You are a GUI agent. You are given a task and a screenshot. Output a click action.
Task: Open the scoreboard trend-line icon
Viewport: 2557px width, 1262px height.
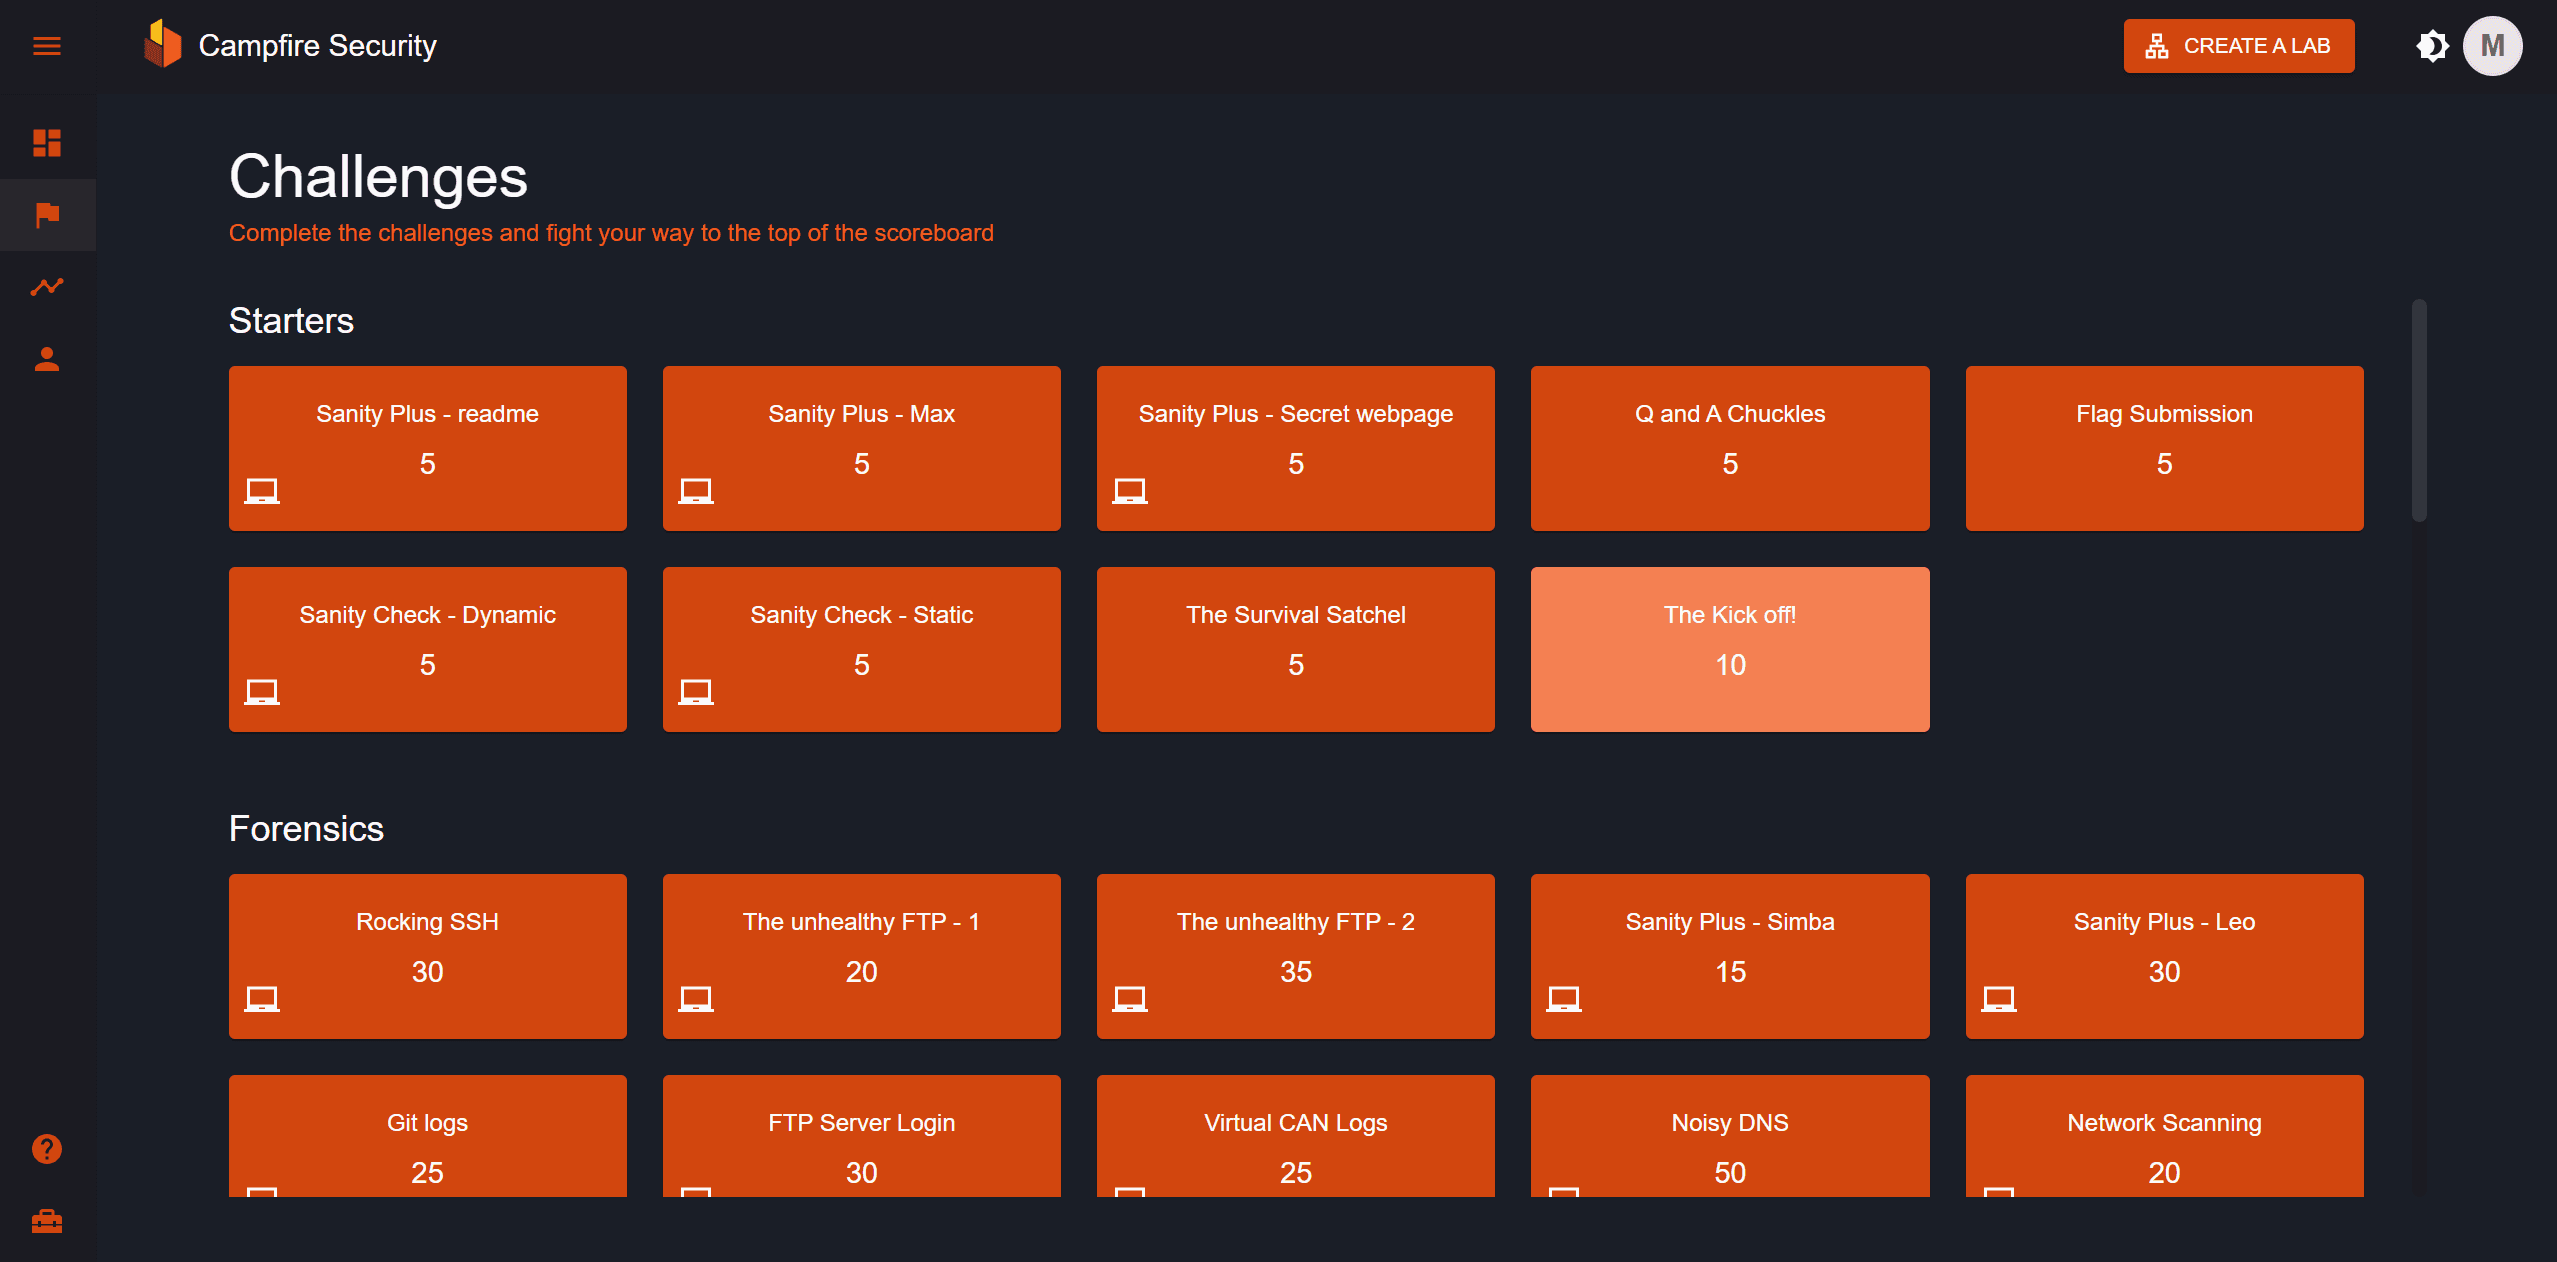point(47,287)
